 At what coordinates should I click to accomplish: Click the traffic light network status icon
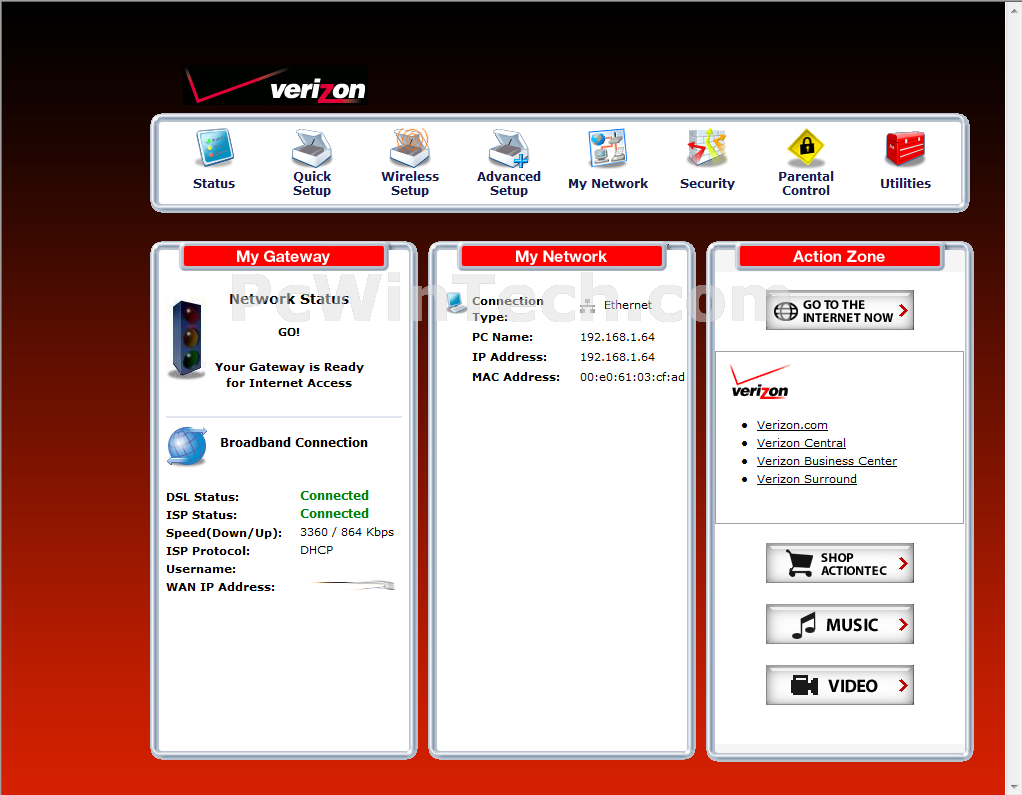pyautogui.click(x=186, y=339)
